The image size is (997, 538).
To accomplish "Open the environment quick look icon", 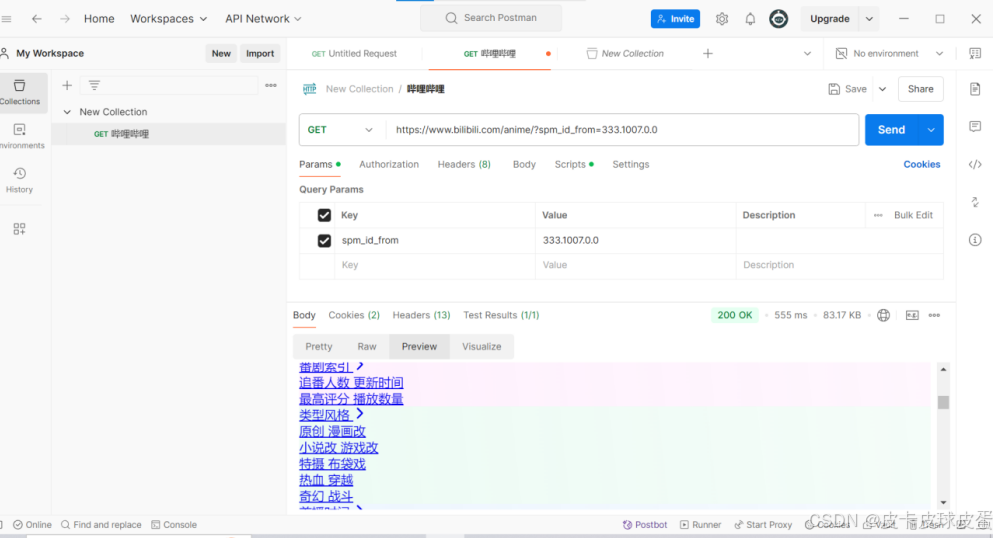I will 975,53.
